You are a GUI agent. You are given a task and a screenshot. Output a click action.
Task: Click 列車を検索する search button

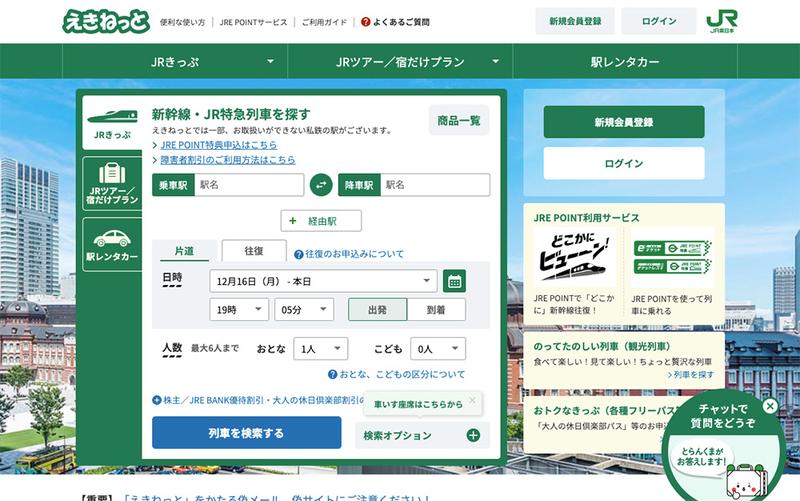pos(246,433)
